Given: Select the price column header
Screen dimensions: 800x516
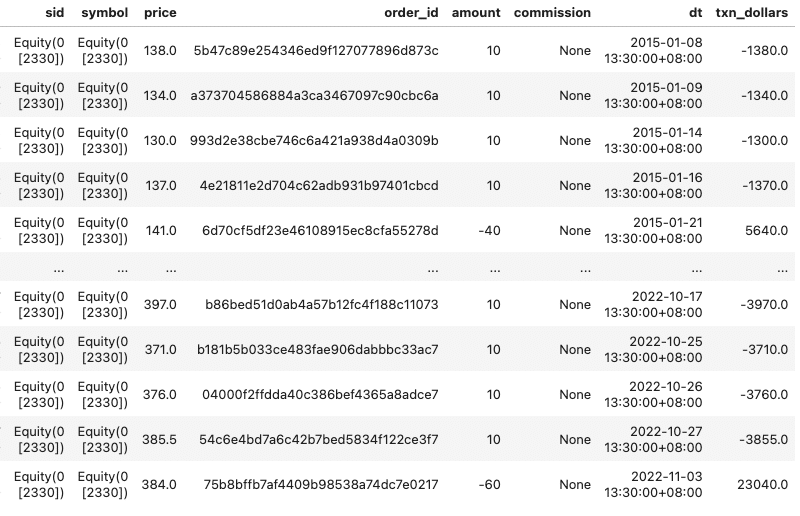Looking at the screenshot, I should point(160,13).
